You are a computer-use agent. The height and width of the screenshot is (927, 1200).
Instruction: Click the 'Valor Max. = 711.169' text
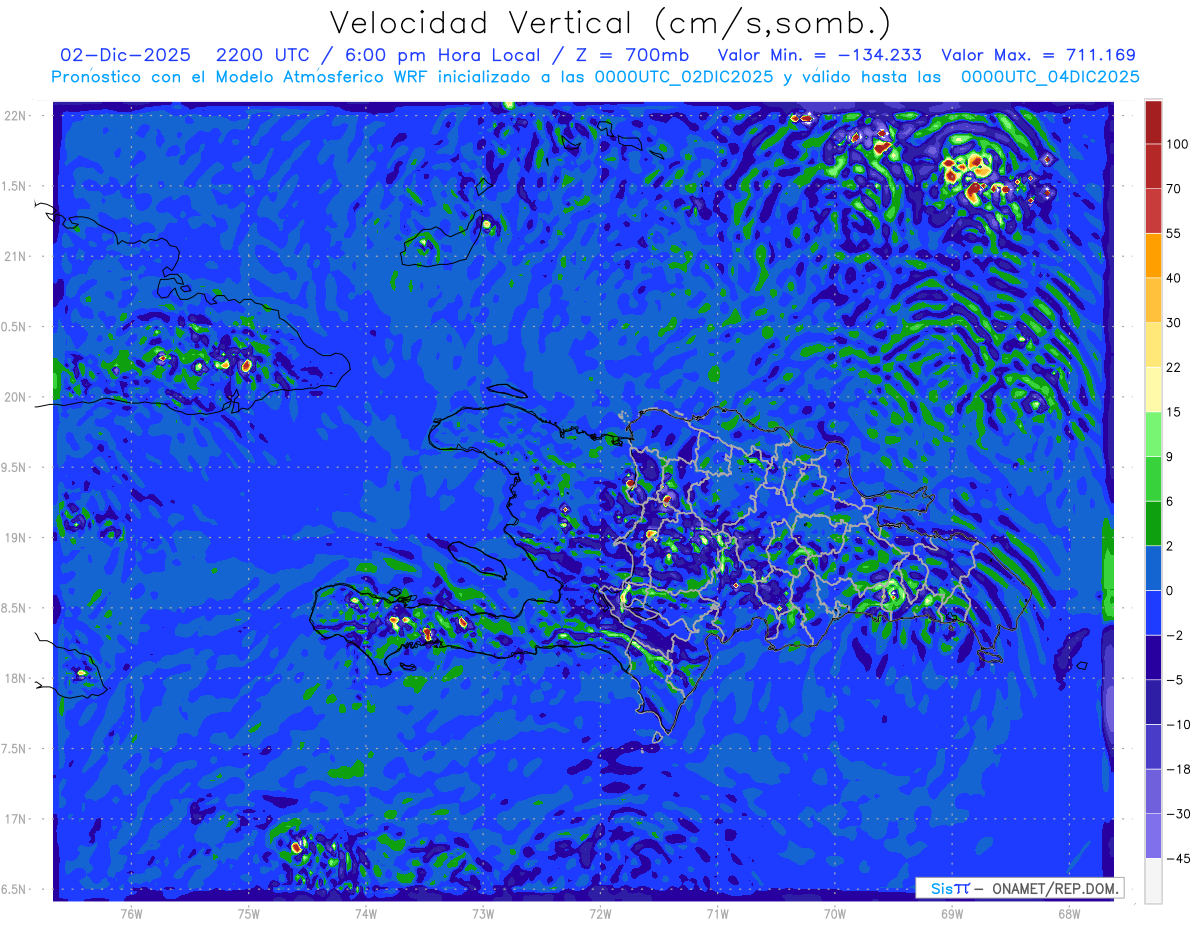[x=1039, y=55]
